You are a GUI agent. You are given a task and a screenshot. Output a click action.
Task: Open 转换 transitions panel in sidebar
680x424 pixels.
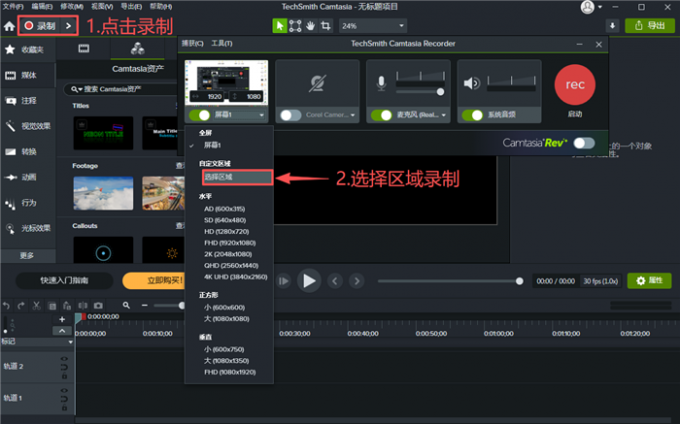tap(28, 151)
